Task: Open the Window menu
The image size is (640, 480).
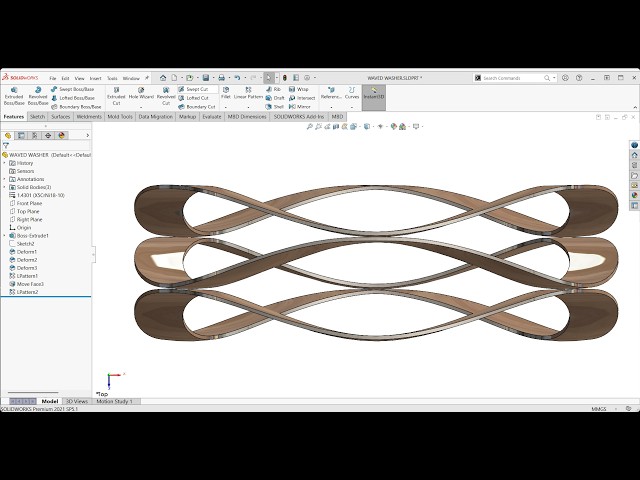Action: [131, 78]
